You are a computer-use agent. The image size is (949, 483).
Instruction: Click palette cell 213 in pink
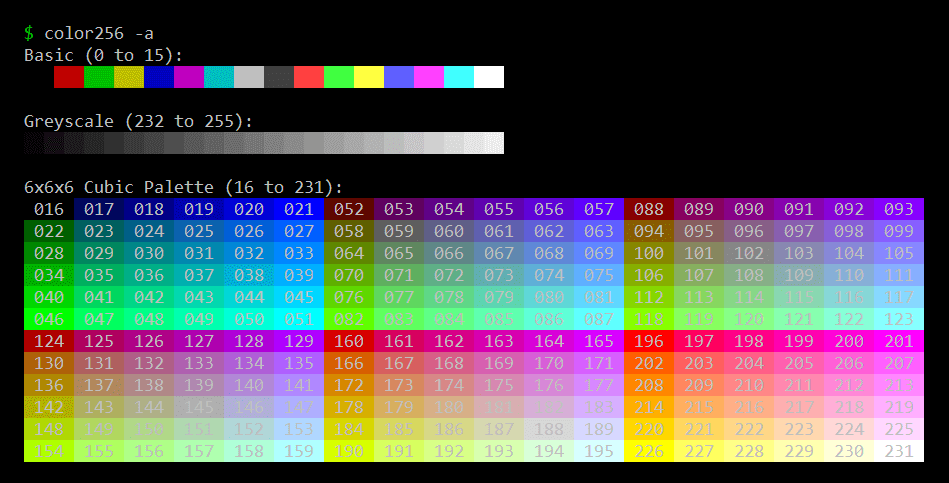[x=899, y=385]
